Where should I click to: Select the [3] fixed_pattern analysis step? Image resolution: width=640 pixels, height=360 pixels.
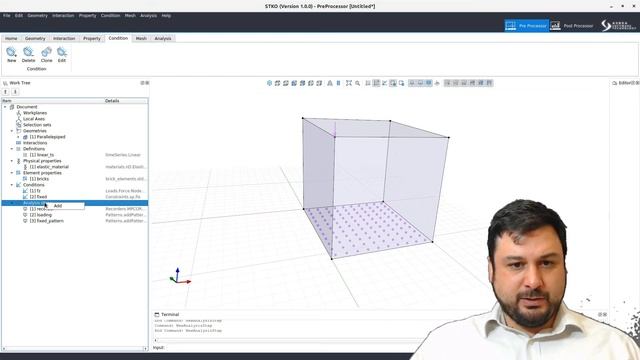(47, 221)
